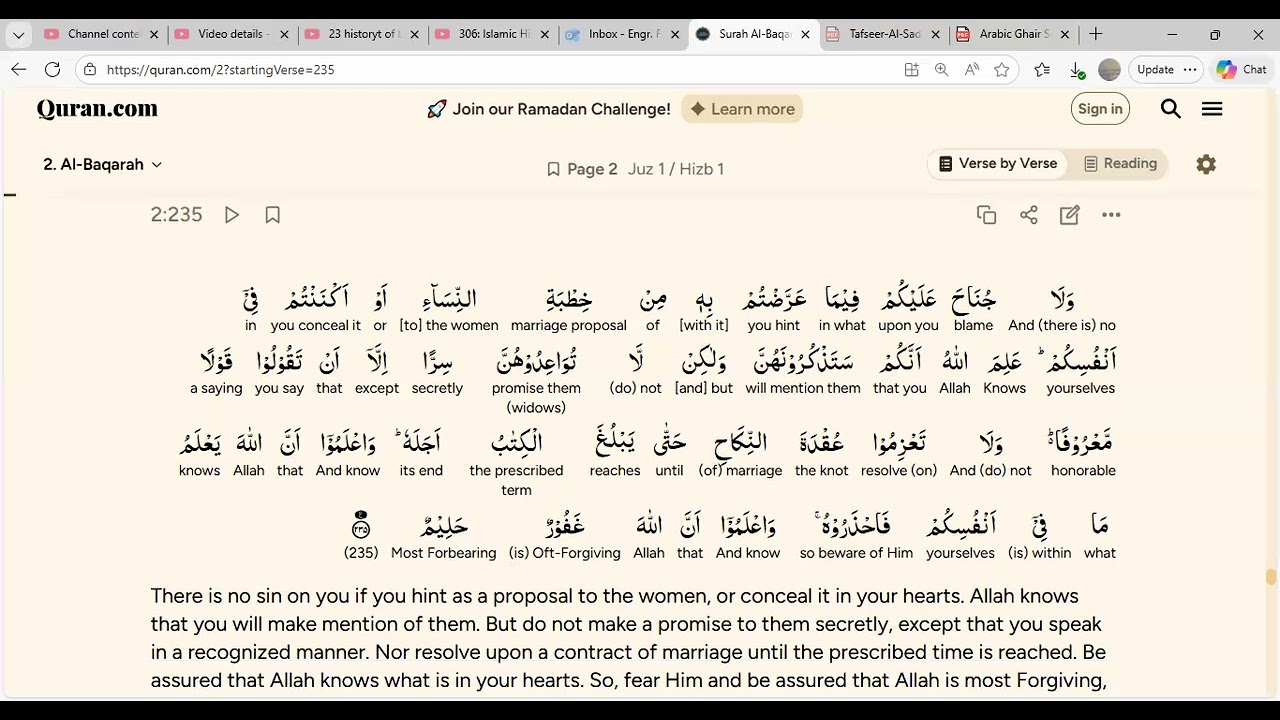
Task: Bookmark verse 2:235
Action: [272, 215]
